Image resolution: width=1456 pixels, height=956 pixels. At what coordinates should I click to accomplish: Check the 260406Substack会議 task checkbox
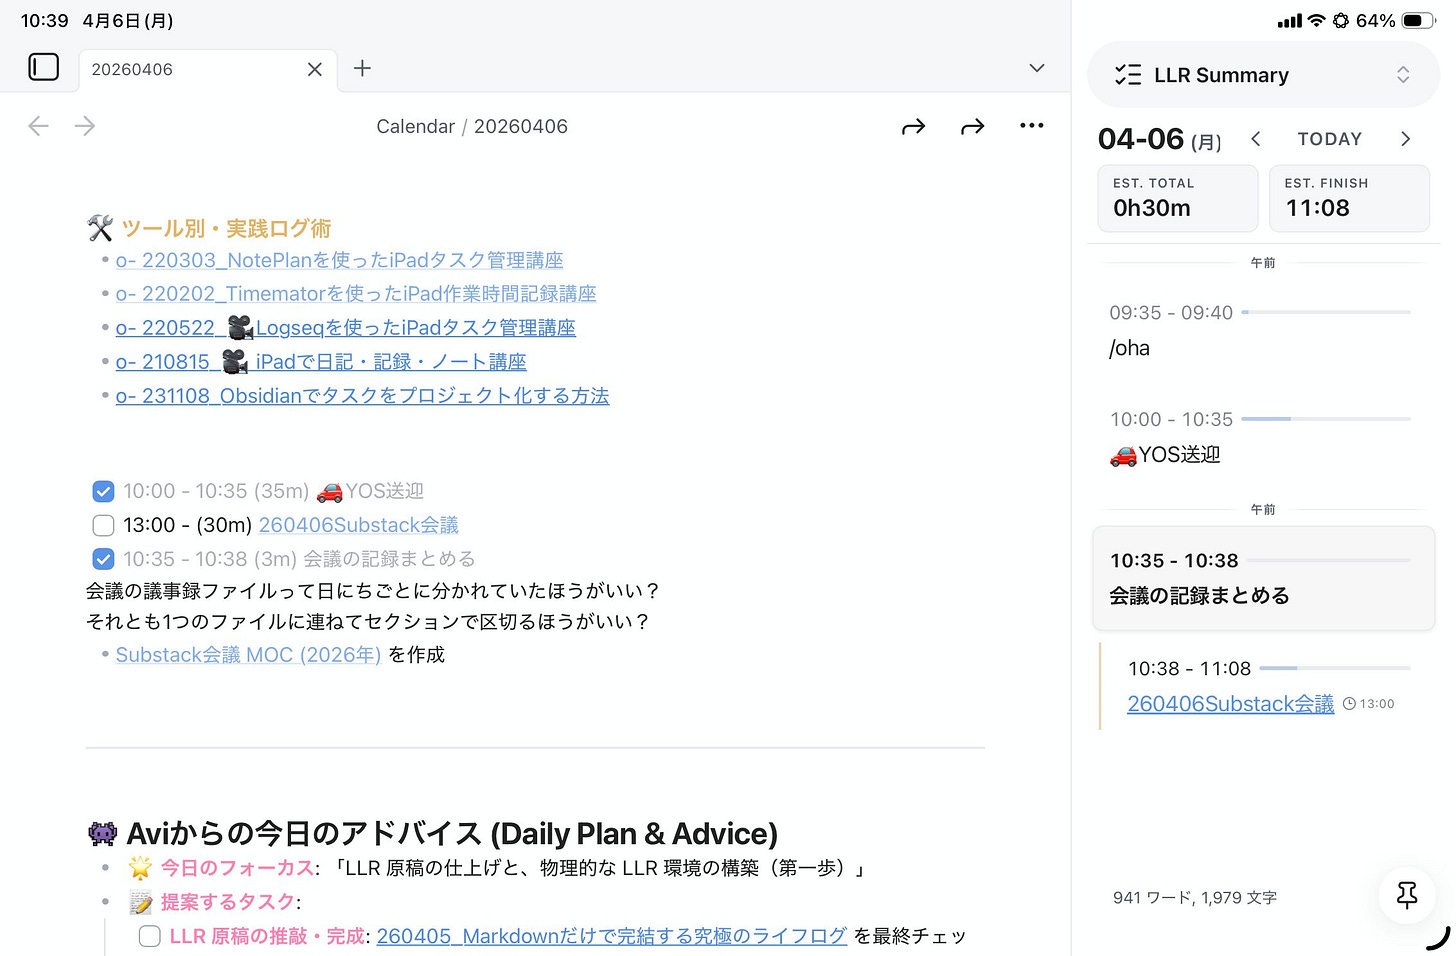pos(103,525)
